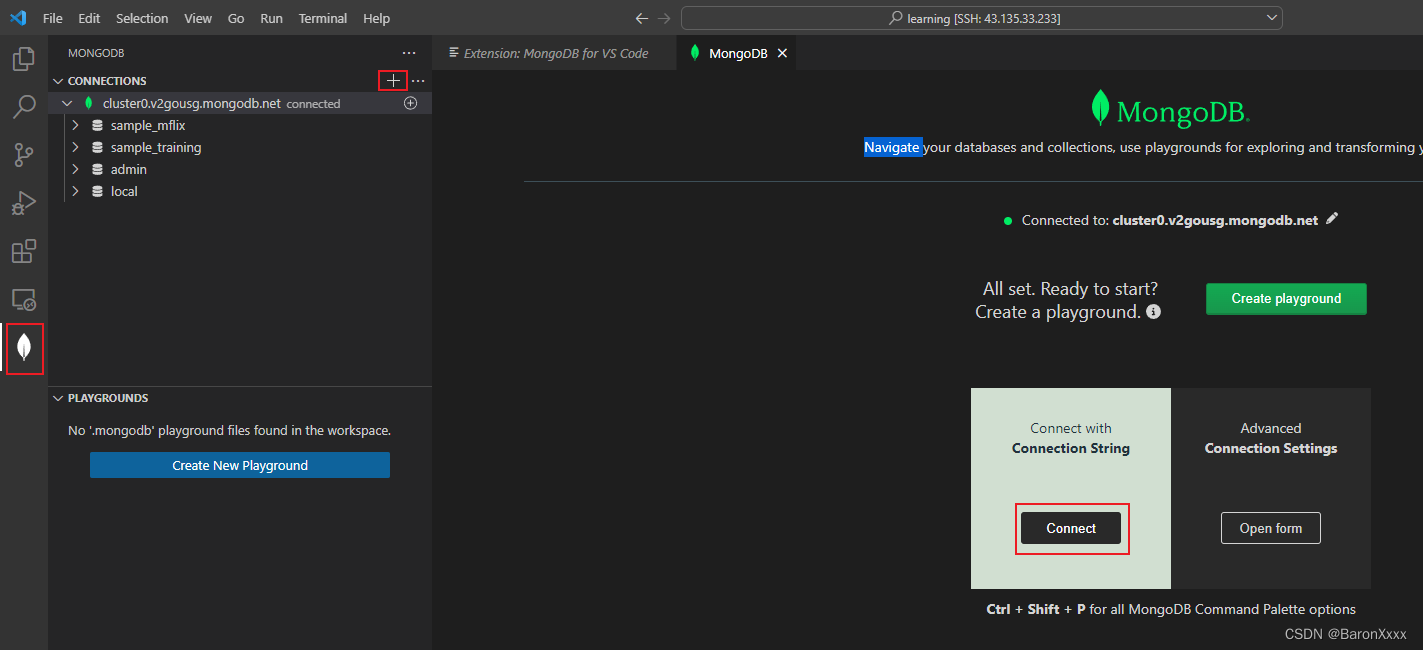The width and height of the screenshot is (1423, 650).
Task: Open the Explorer view in activity bar
Action: coord(24,59)
